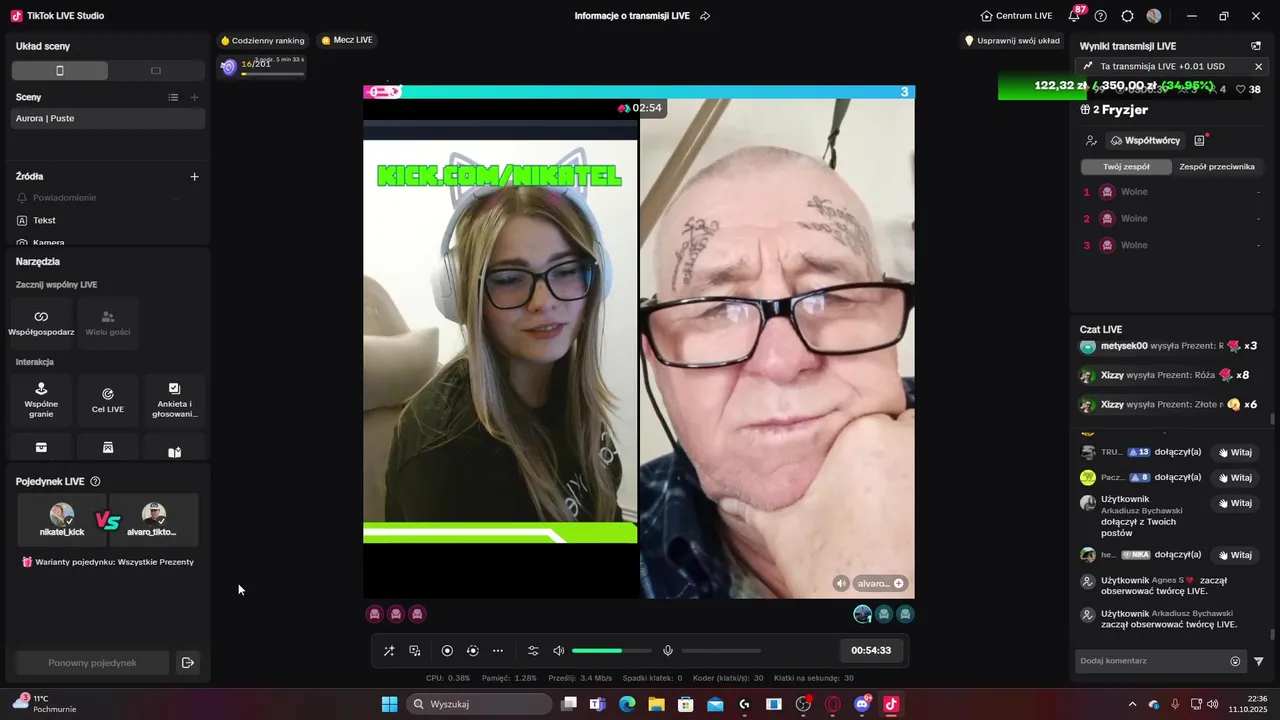Mute speaker output icon
The height and width of the screenshot is (720, 1280).
pyautogui.click(x=559, y=651)
